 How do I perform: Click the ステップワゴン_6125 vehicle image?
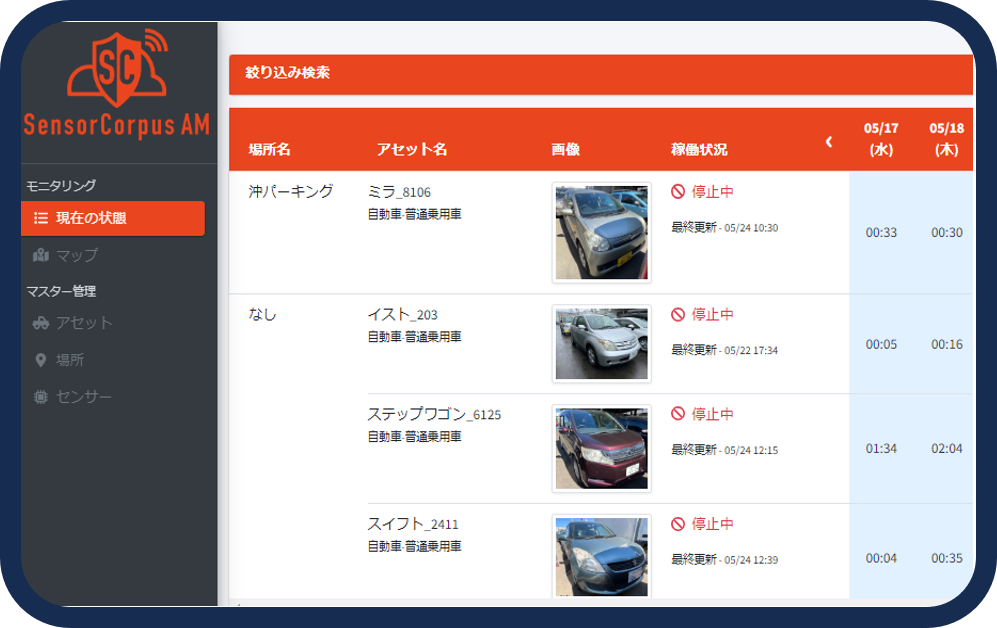click(x=601, y=448)
